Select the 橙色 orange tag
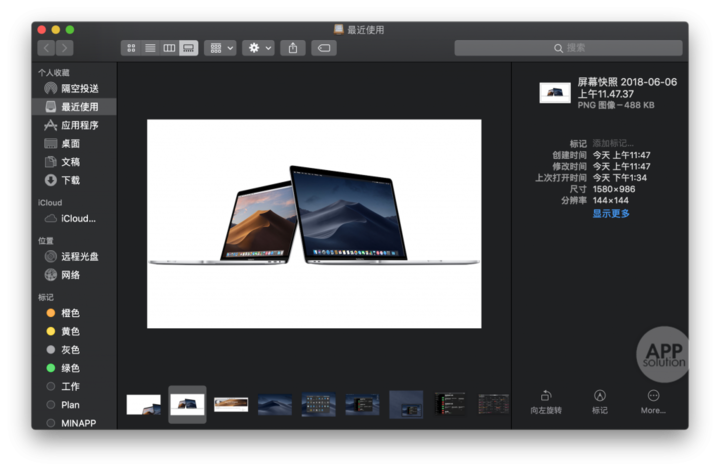The width and height of the screenshot is (720, 471). (74, 313)
